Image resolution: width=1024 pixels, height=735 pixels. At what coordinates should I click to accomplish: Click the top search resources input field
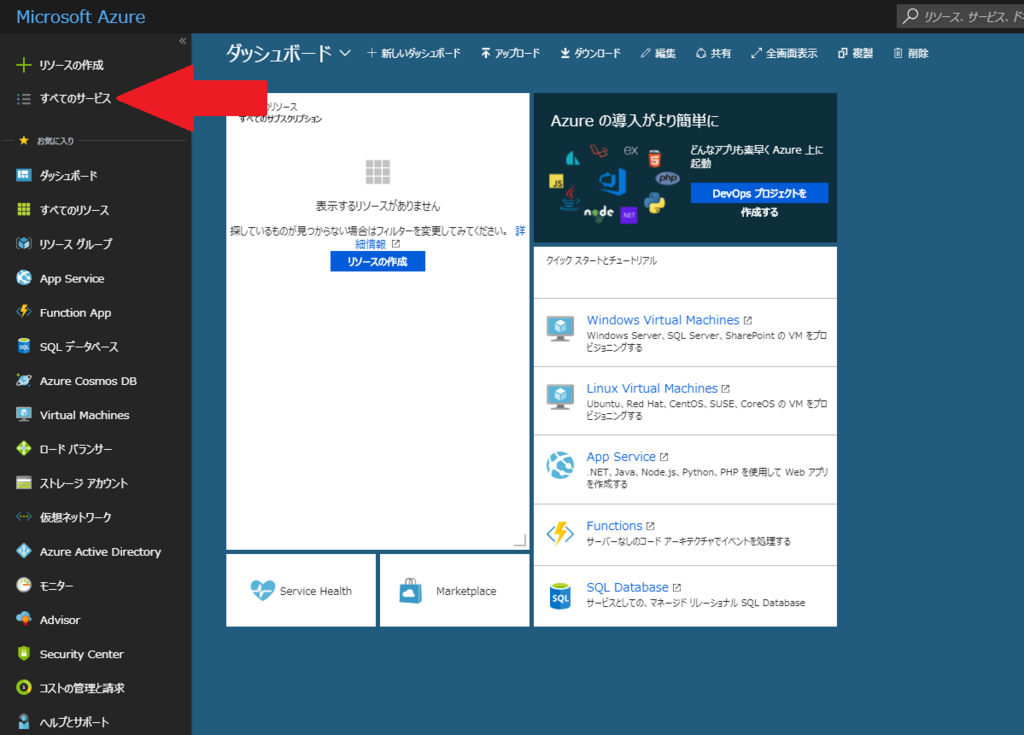pyautogui.click(x=961, y=16)
